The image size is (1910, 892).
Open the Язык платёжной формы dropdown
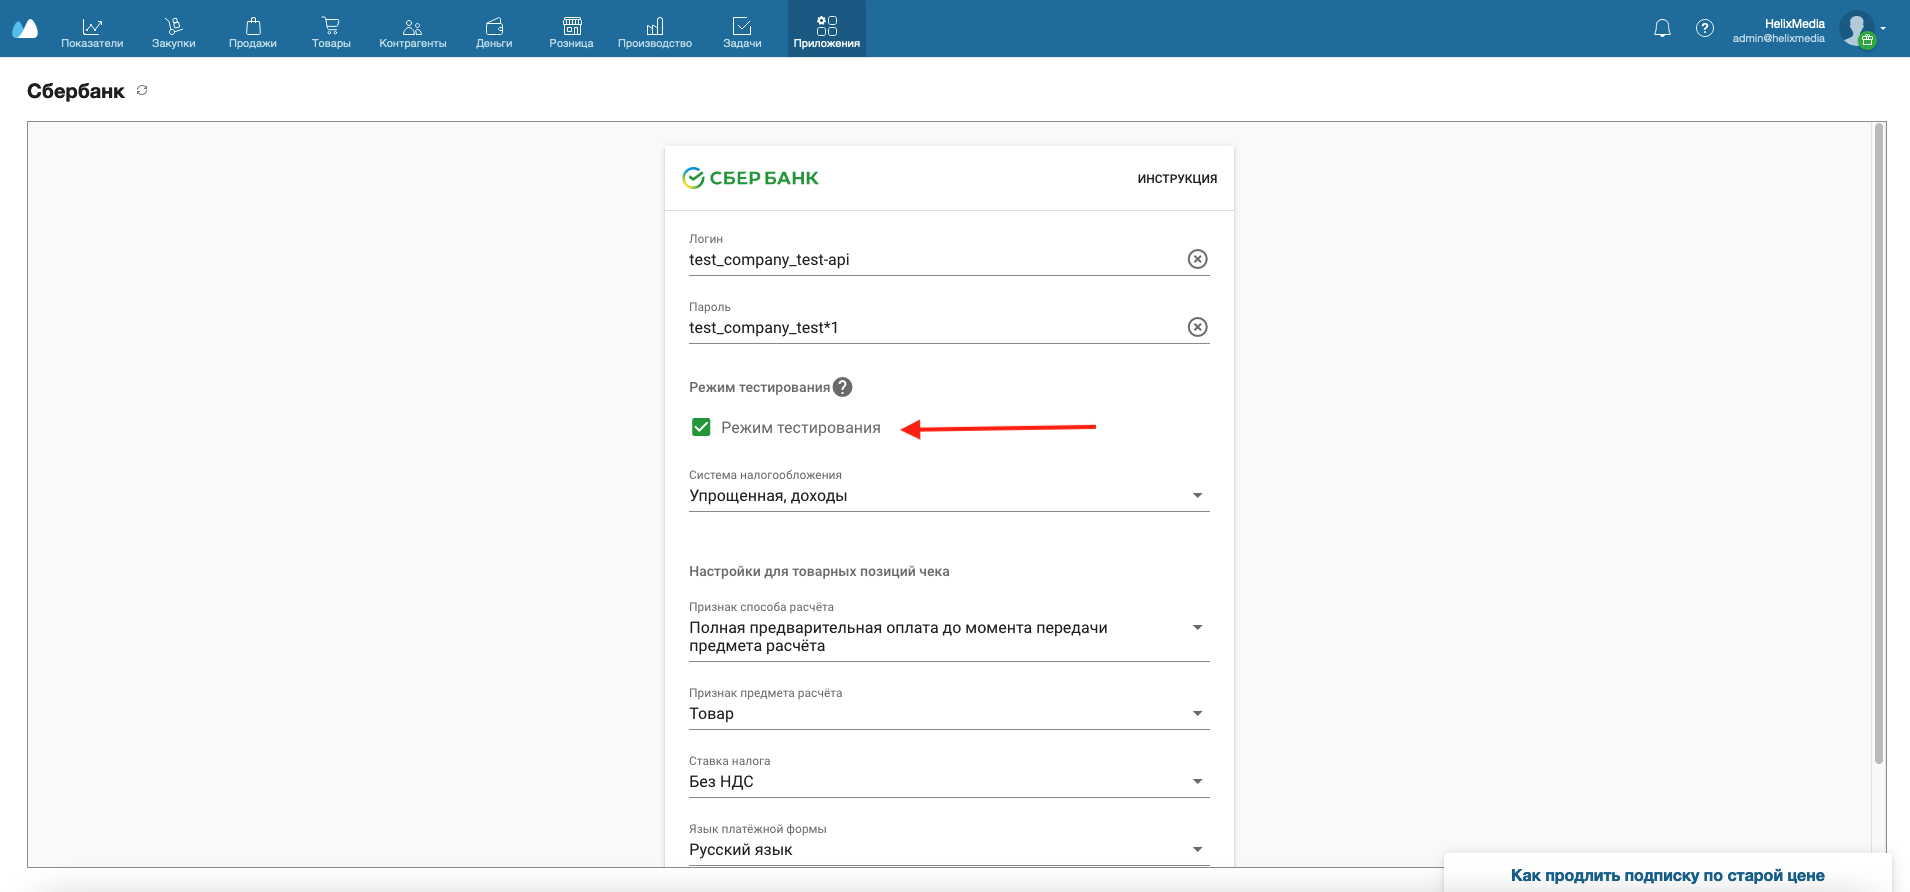point(949,850)
